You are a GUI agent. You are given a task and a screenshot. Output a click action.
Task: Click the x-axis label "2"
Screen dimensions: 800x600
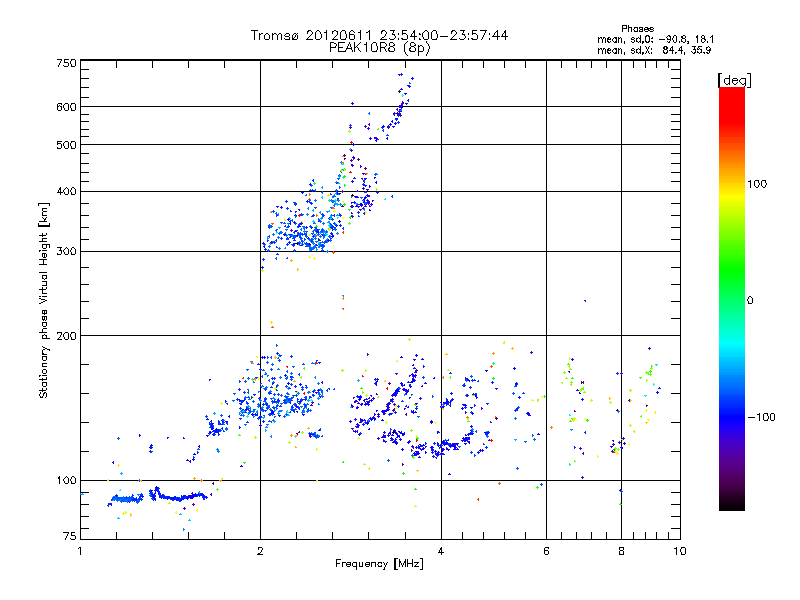[260, 551]
